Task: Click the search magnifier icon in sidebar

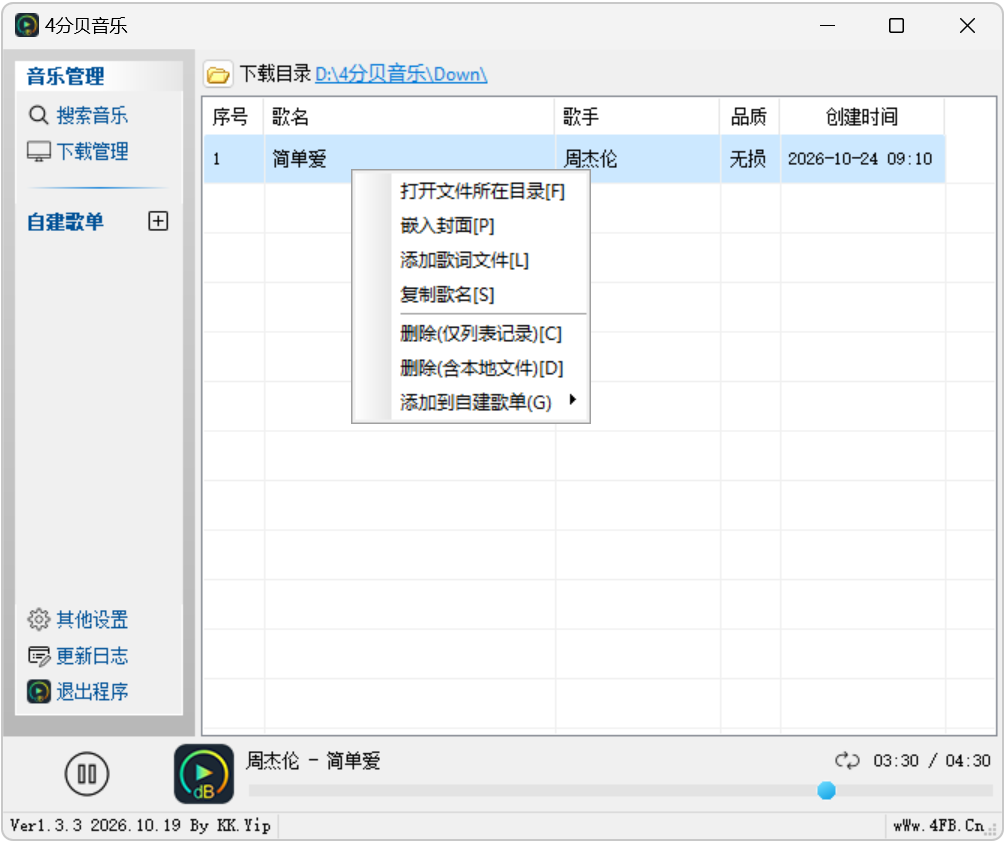Action: (x=38, y=115)
